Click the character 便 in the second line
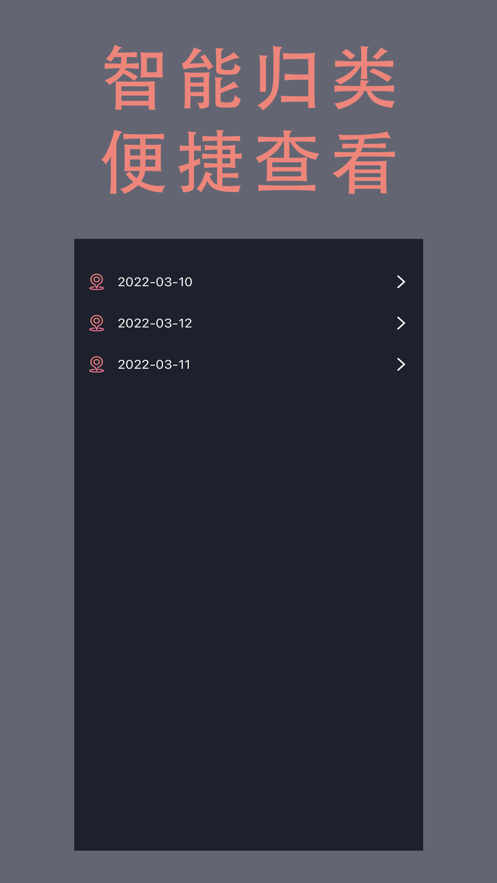 133,162
